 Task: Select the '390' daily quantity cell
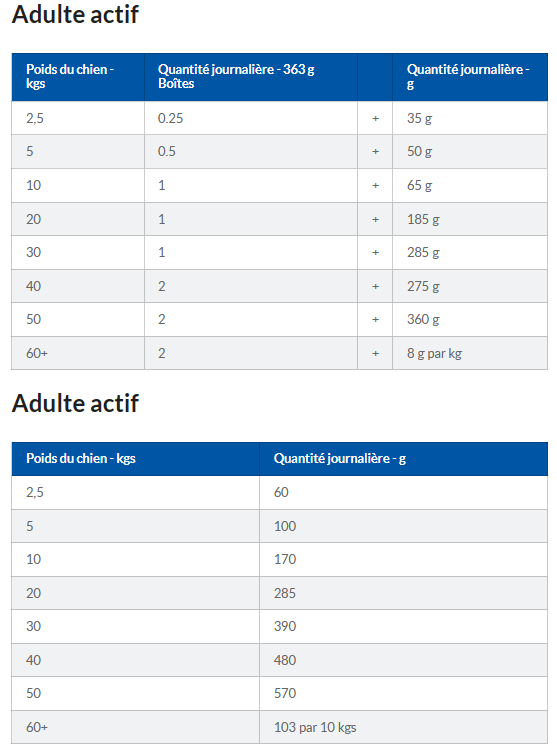403,626
